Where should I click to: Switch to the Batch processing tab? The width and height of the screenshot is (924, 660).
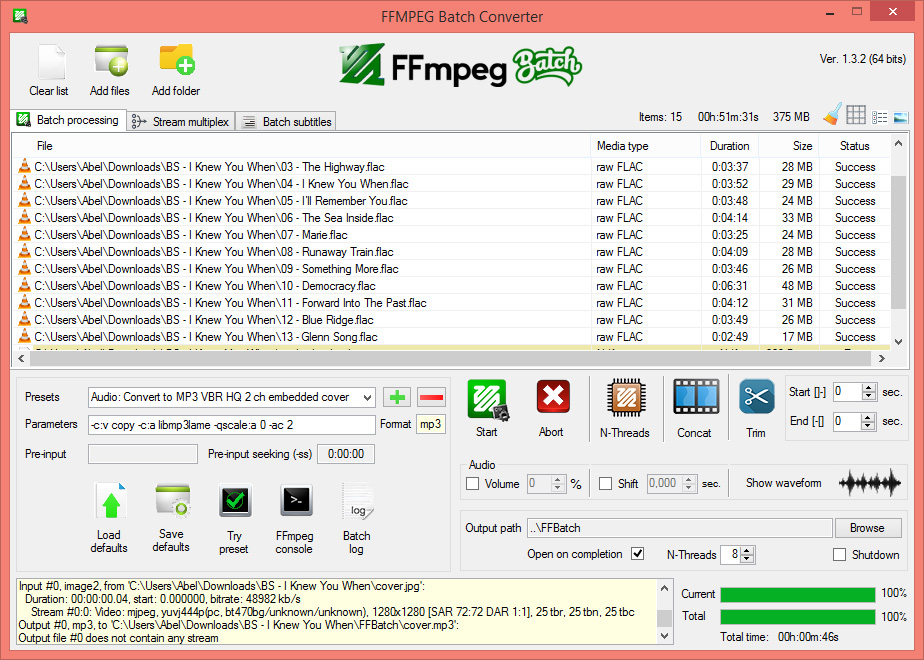68,120
